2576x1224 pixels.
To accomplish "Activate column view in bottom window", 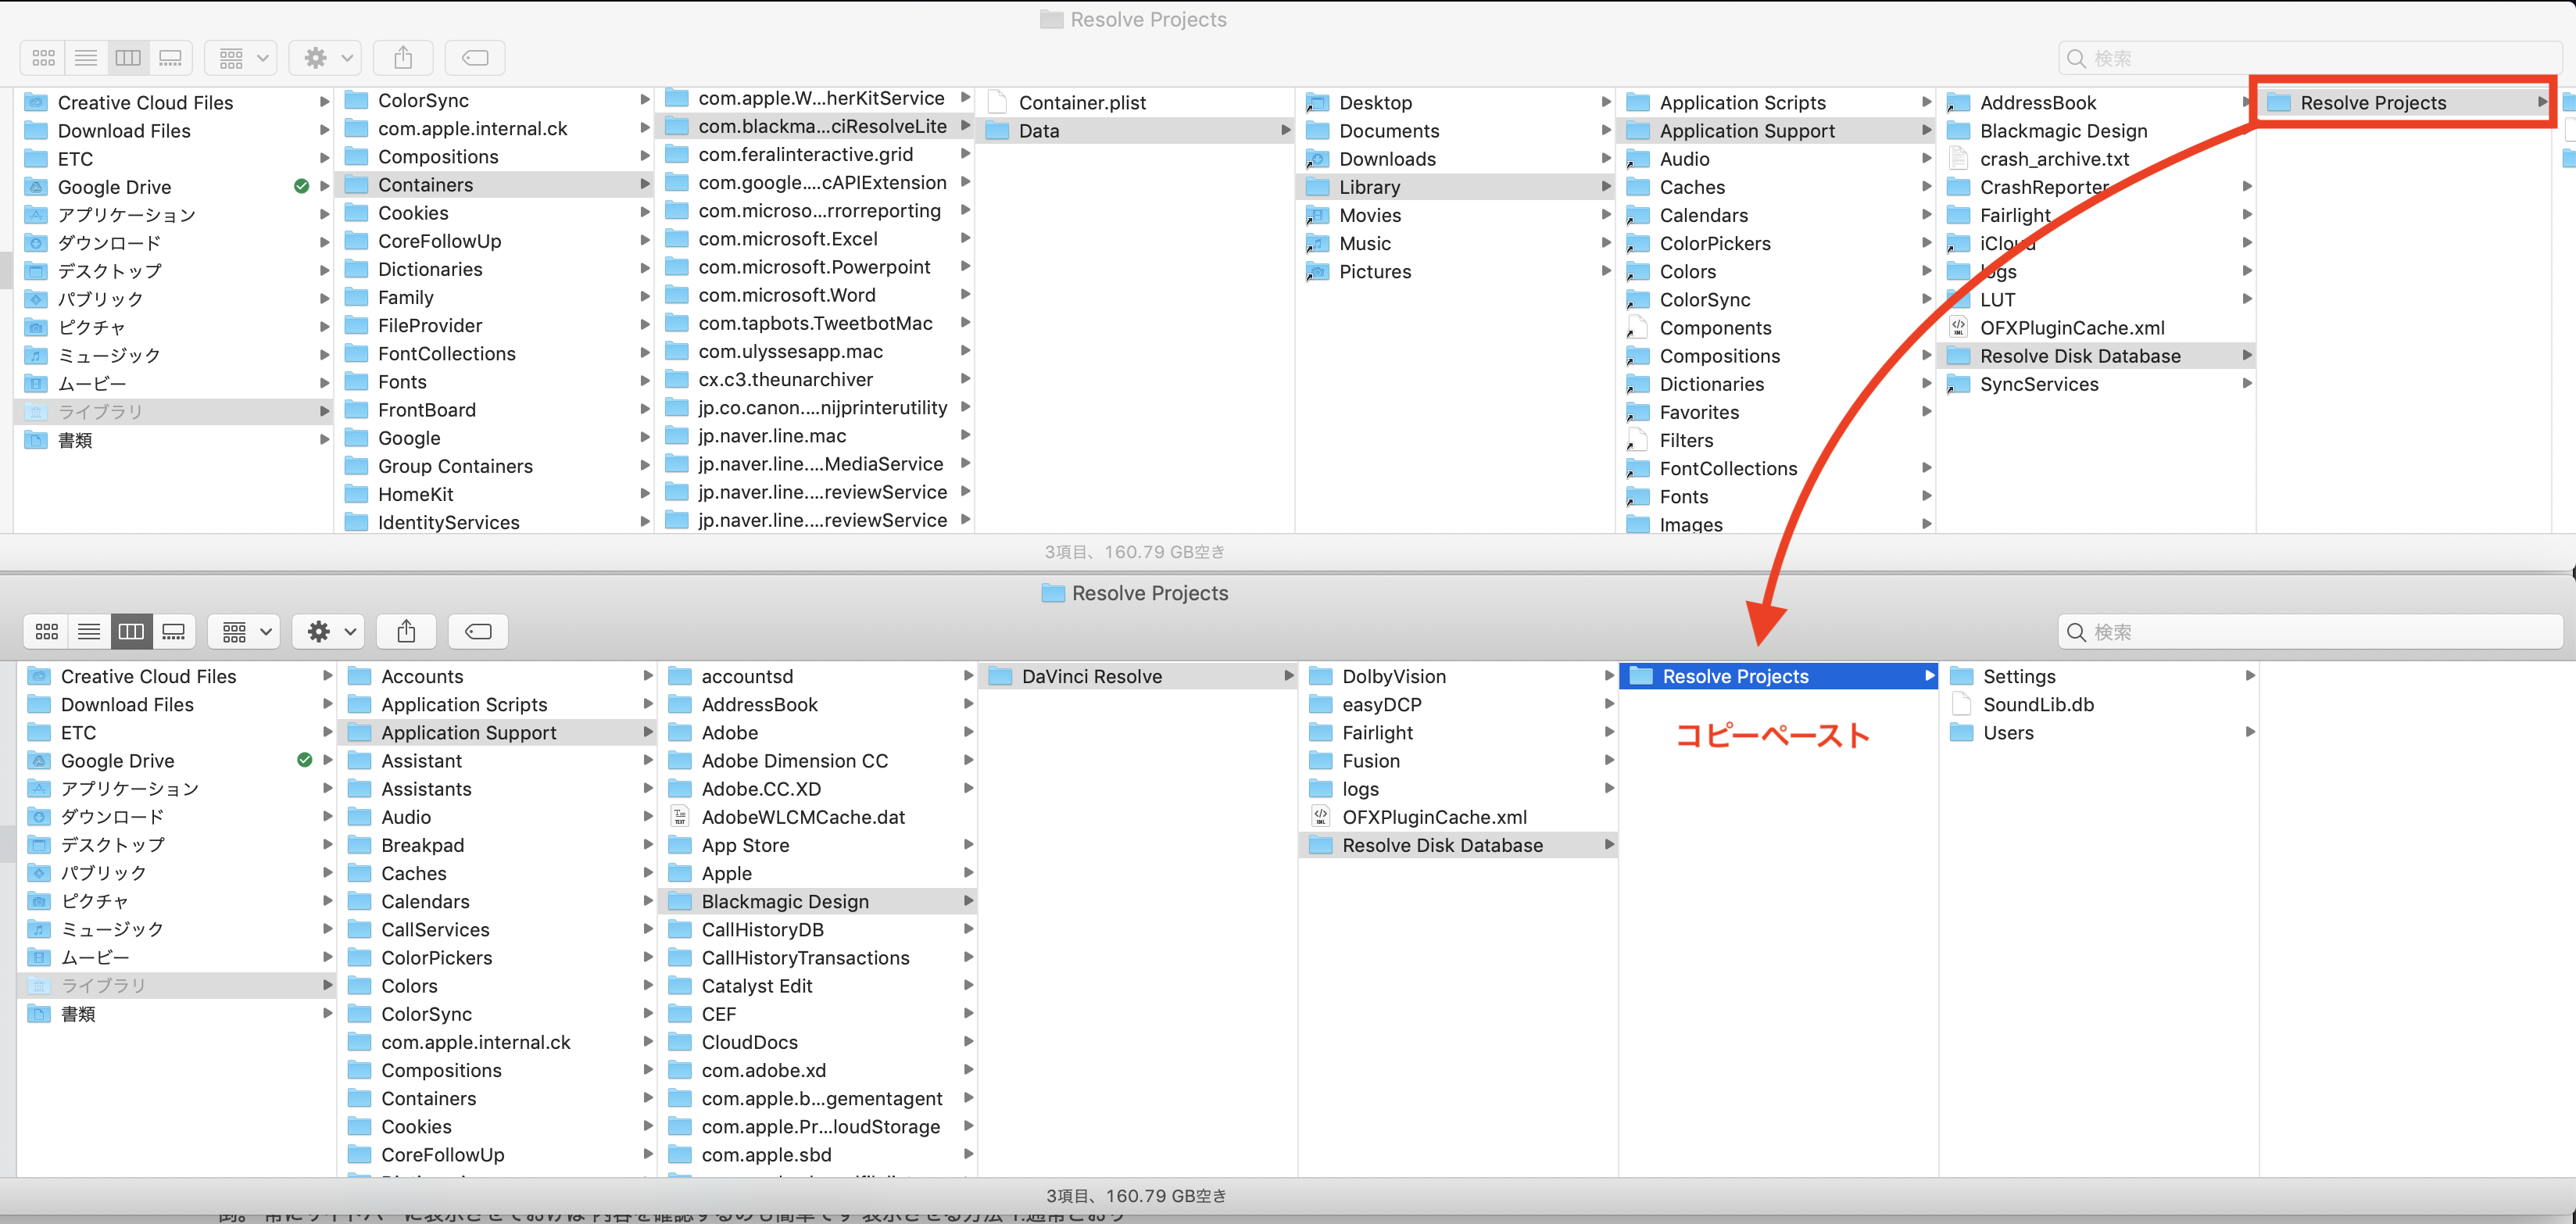I will click(x=131, y=631).
